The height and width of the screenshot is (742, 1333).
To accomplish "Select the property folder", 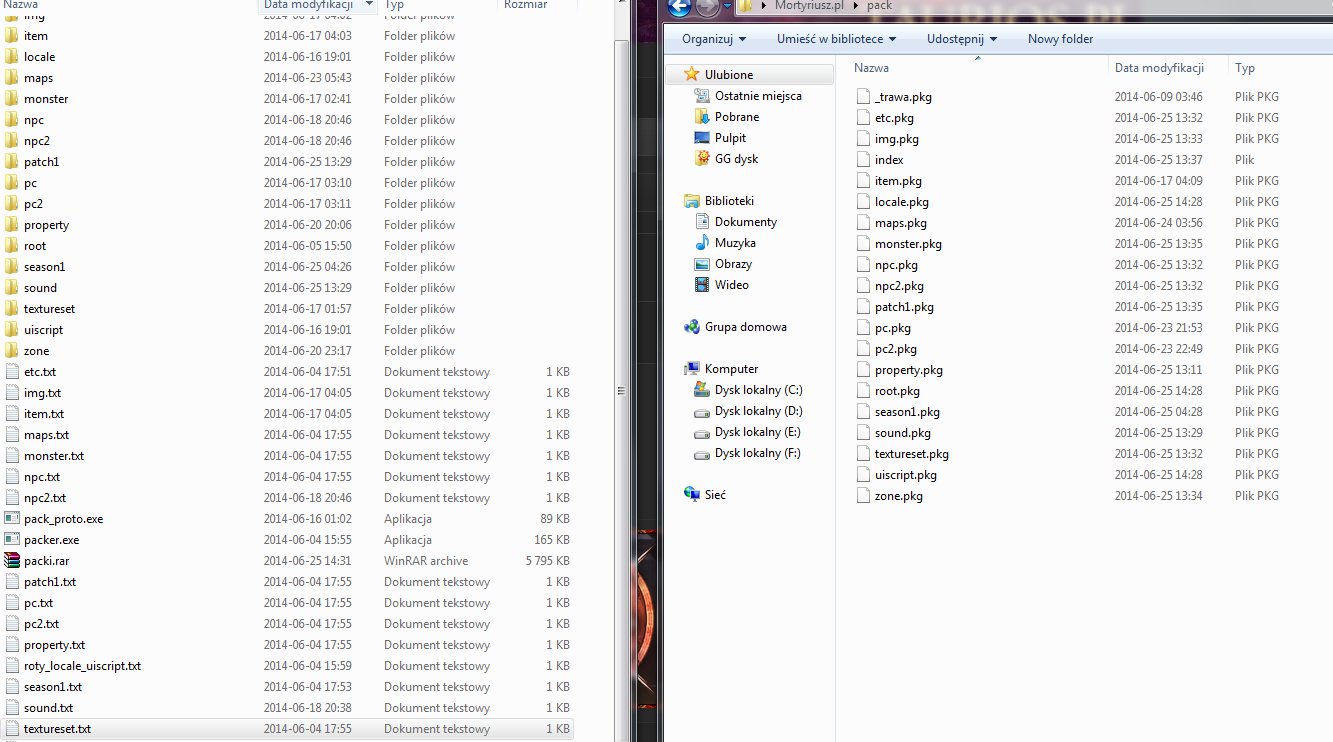I will [46, 225].
